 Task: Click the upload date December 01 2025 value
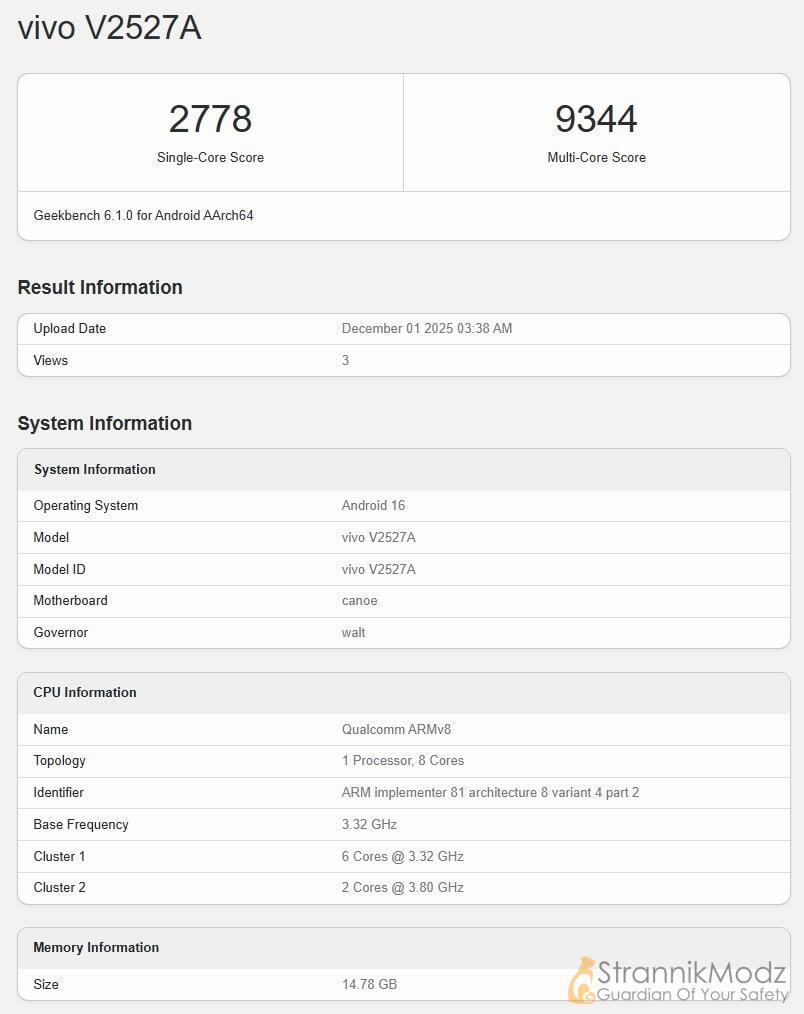coord(427,328)
